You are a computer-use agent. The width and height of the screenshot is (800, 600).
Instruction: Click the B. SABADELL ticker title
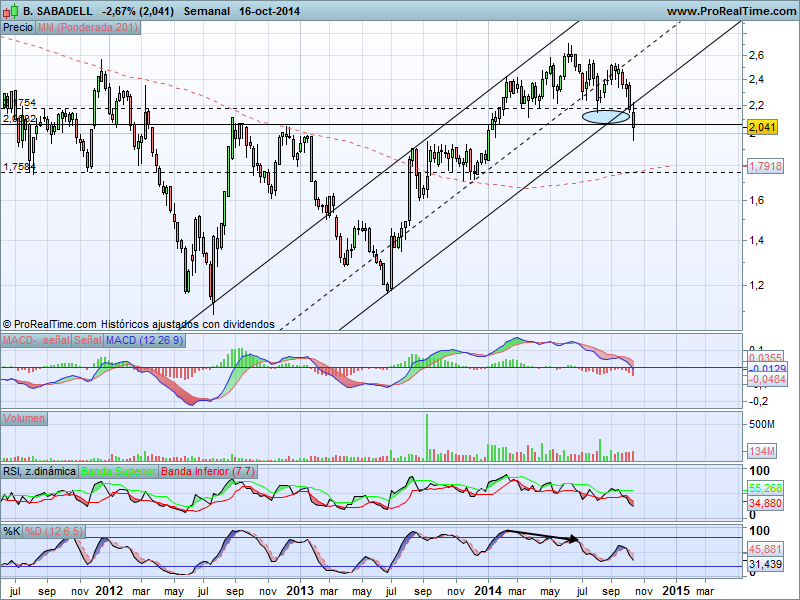pyautogui.click(x=58, y=11)
